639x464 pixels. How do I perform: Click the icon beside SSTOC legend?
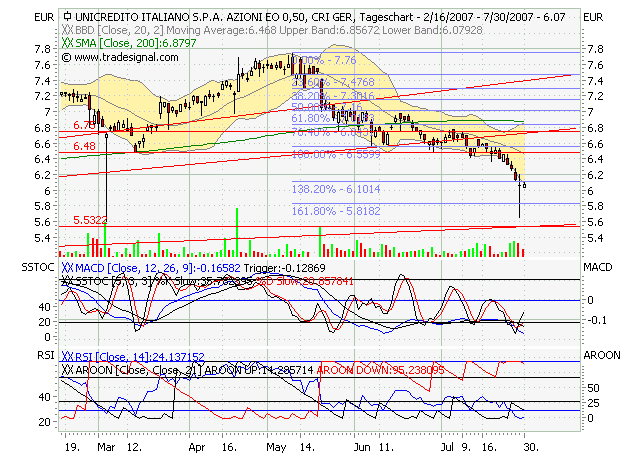point(67,282)
